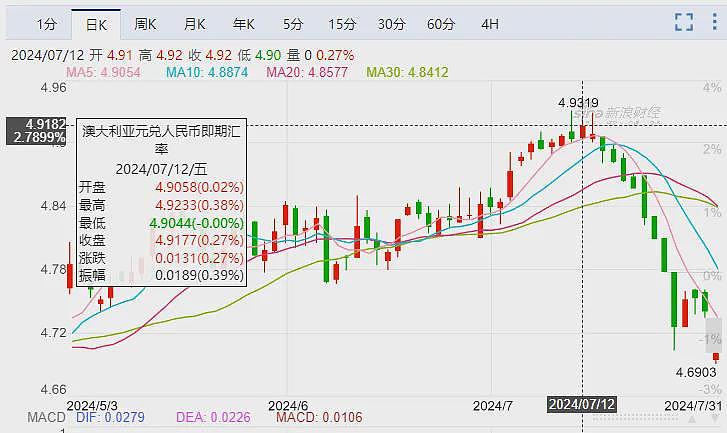The height and width of the screenshot is (433, 727).
Task: Open the three-dot more options menu
Action: point(714,23)
